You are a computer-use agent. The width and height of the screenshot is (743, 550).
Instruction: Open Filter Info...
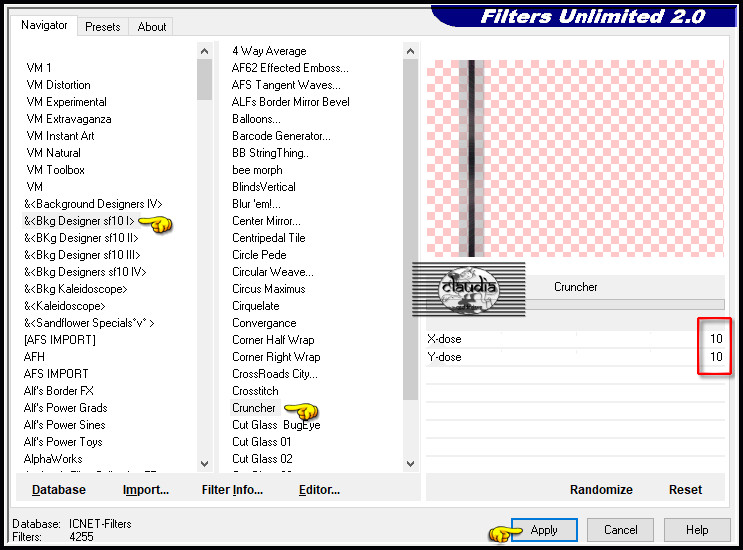pos(232,489)
